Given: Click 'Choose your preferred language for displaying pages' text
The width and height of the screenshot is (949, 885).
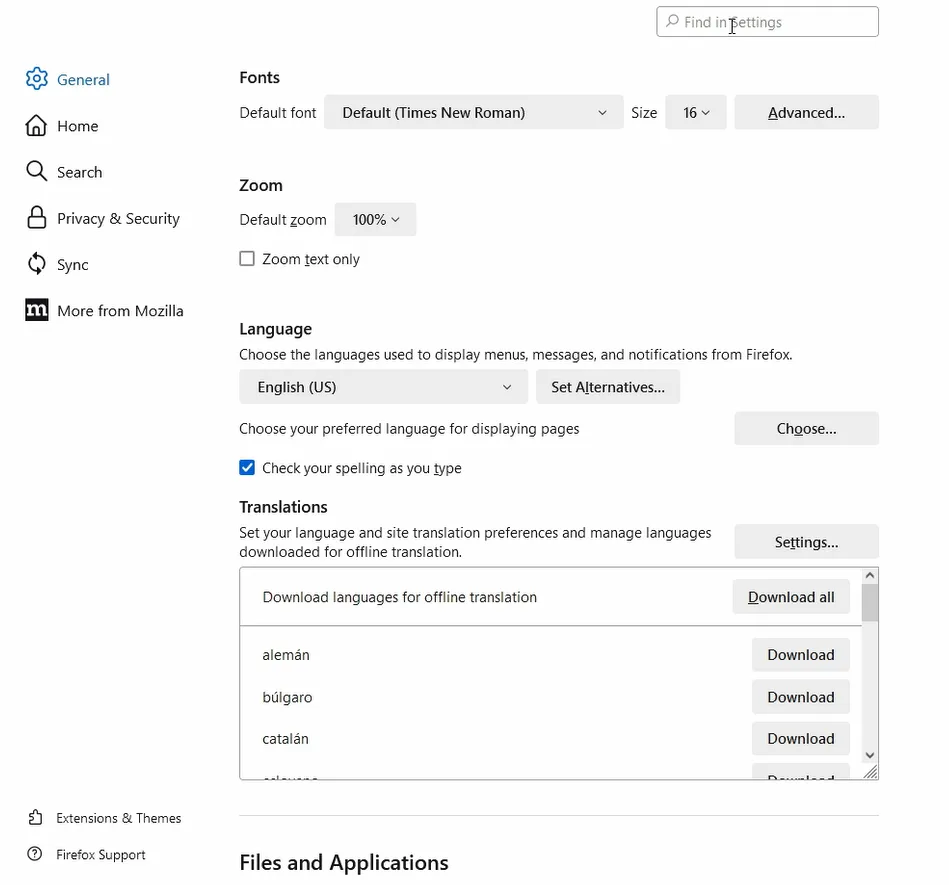Looking at the screenshot, I should (409, 429).
